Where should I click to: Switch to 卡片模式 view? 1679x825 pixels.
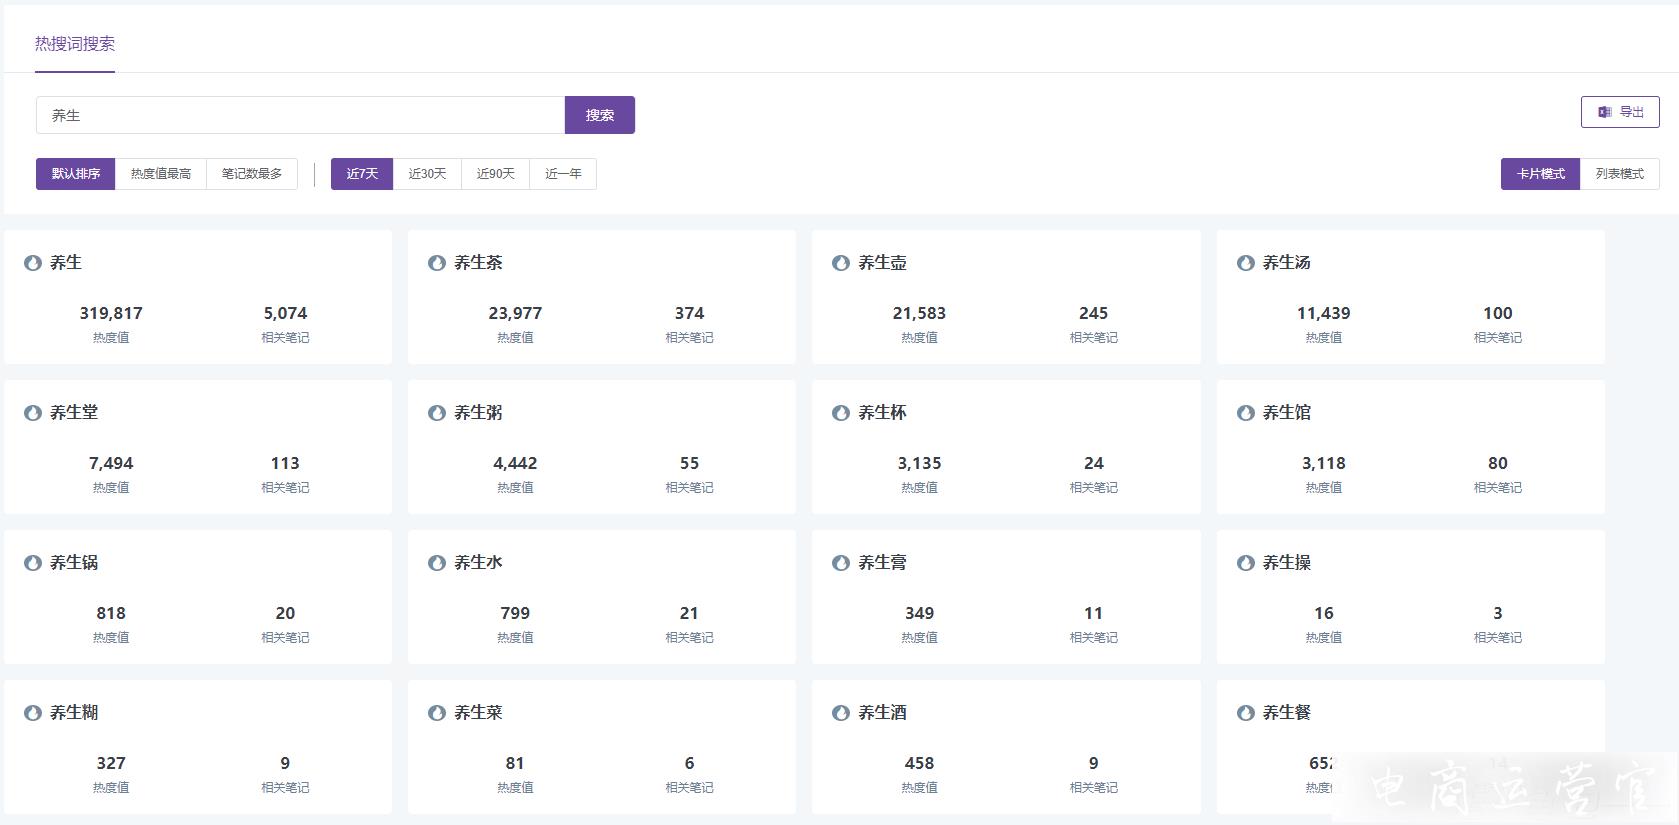point(1540,174)
